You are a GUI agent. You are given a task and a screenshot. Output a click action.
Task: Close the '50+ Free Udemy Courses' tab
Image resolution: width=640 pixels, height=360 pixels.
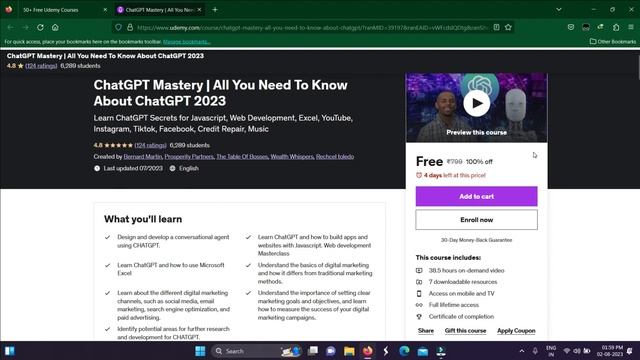tap(105, 9)
